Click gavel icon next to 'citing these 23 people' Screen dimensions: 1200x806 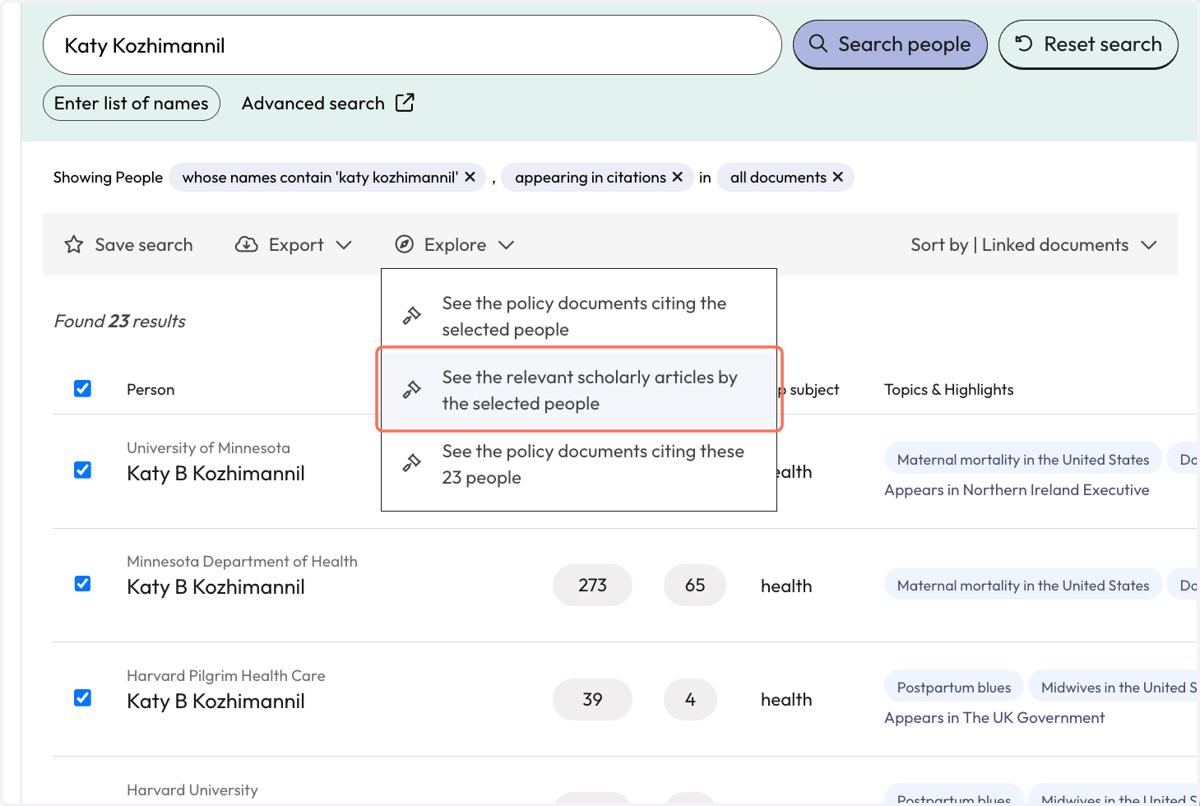(x=412, y=464)
